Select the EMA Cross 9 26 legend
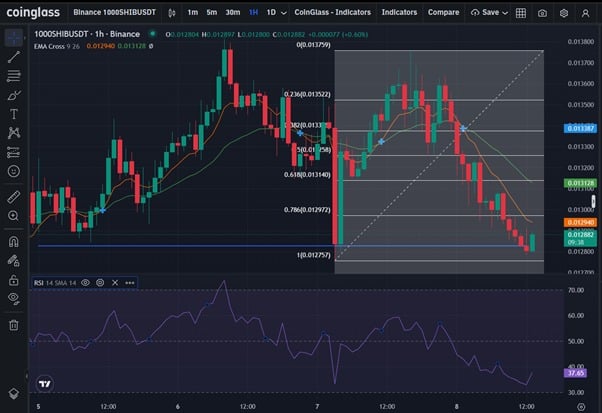 tap(57, 46)
